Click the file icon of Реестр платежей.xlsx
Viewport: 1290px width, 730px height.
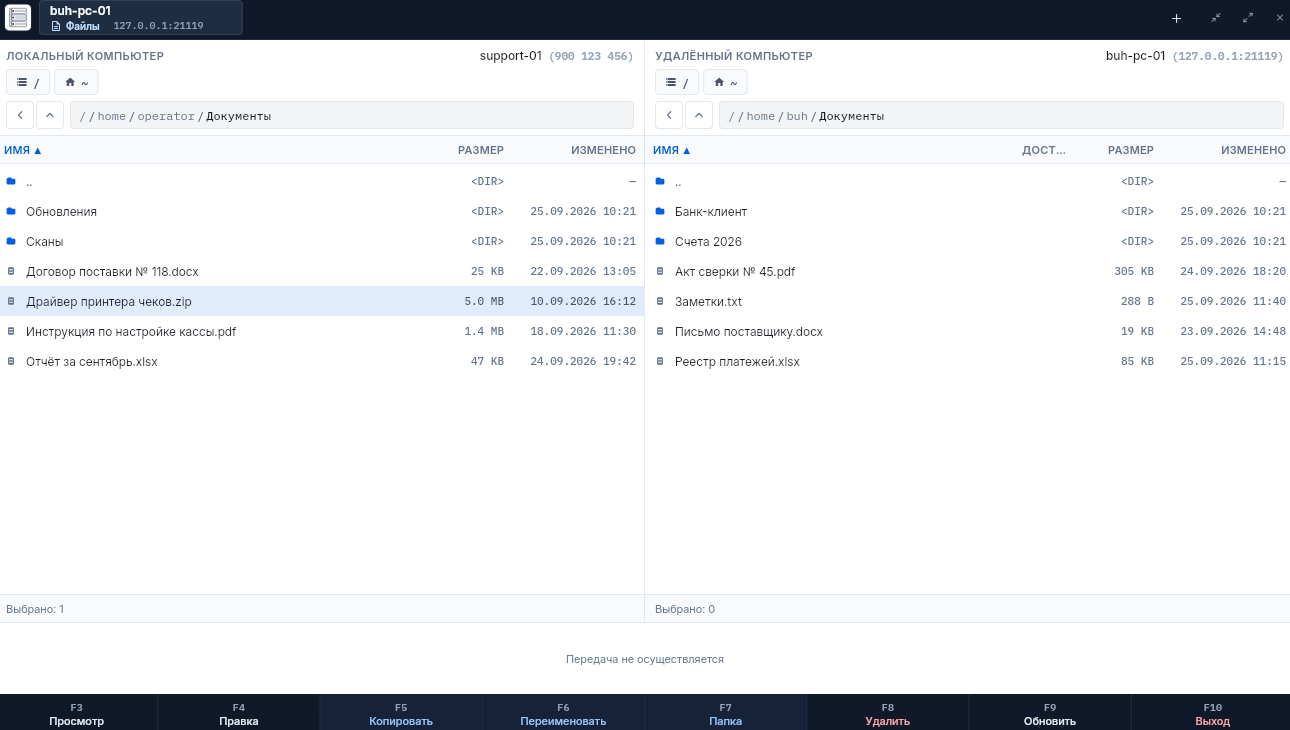pyautogui.click(x=660, y=361)
